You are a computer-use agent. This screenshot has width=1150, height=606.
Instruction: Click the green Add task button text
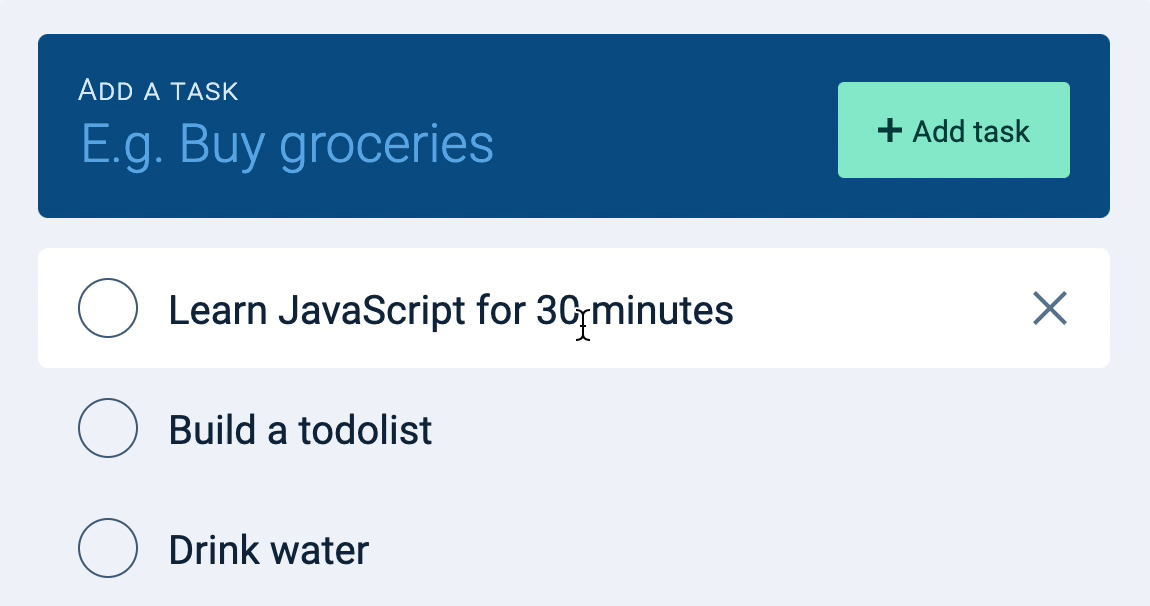(970, 130)
